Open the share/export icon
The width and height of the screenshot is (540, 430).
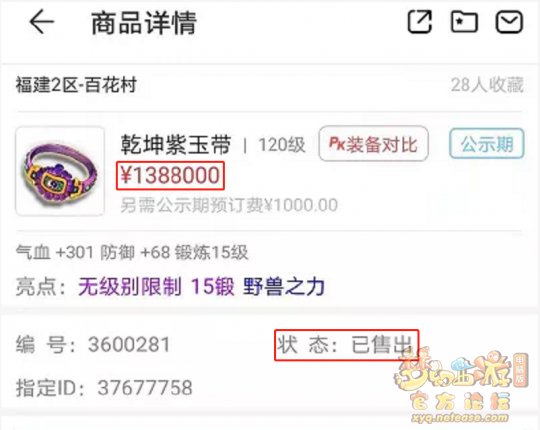pos(419,22)
